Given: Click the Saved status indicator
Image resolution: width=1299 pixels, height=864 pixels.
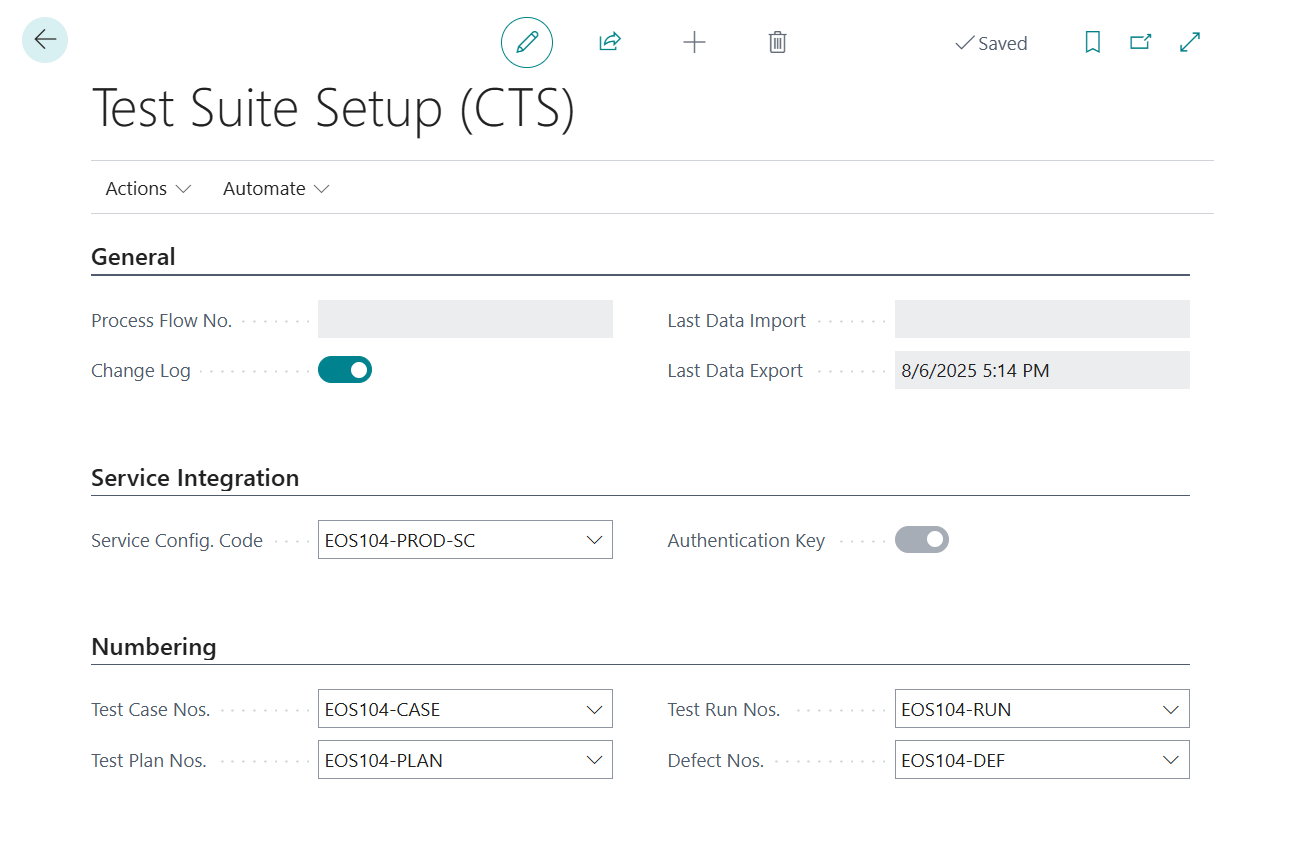Looking at the screenshot, I should [x=991, y=43].
